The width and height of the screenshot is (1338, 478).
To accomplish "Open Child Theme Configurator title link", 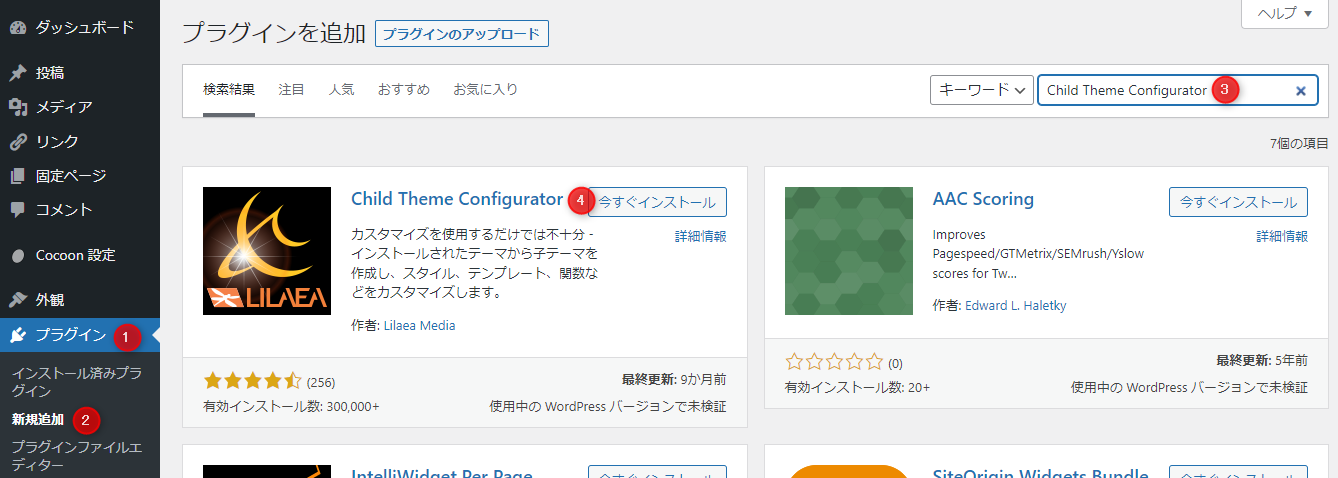I will click(457, 199).
